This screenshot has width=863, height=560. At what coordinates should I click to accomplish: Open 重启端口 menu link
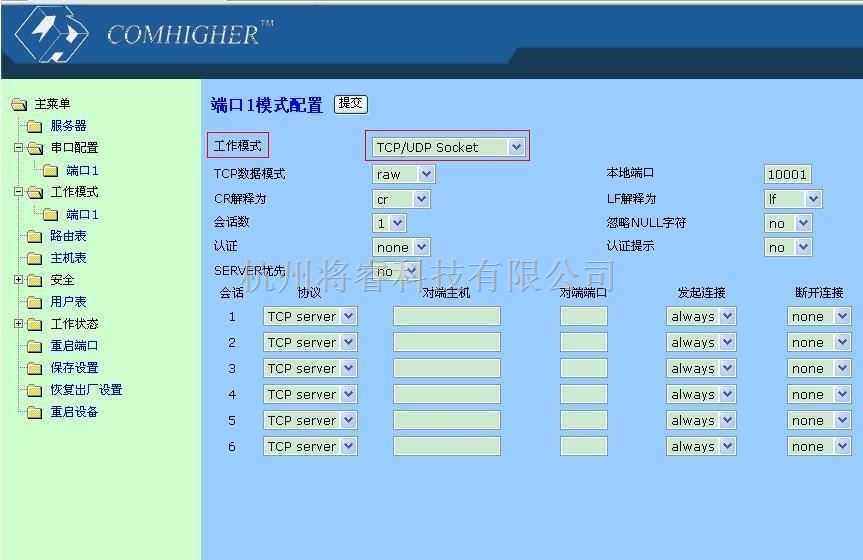coord(74,346)
